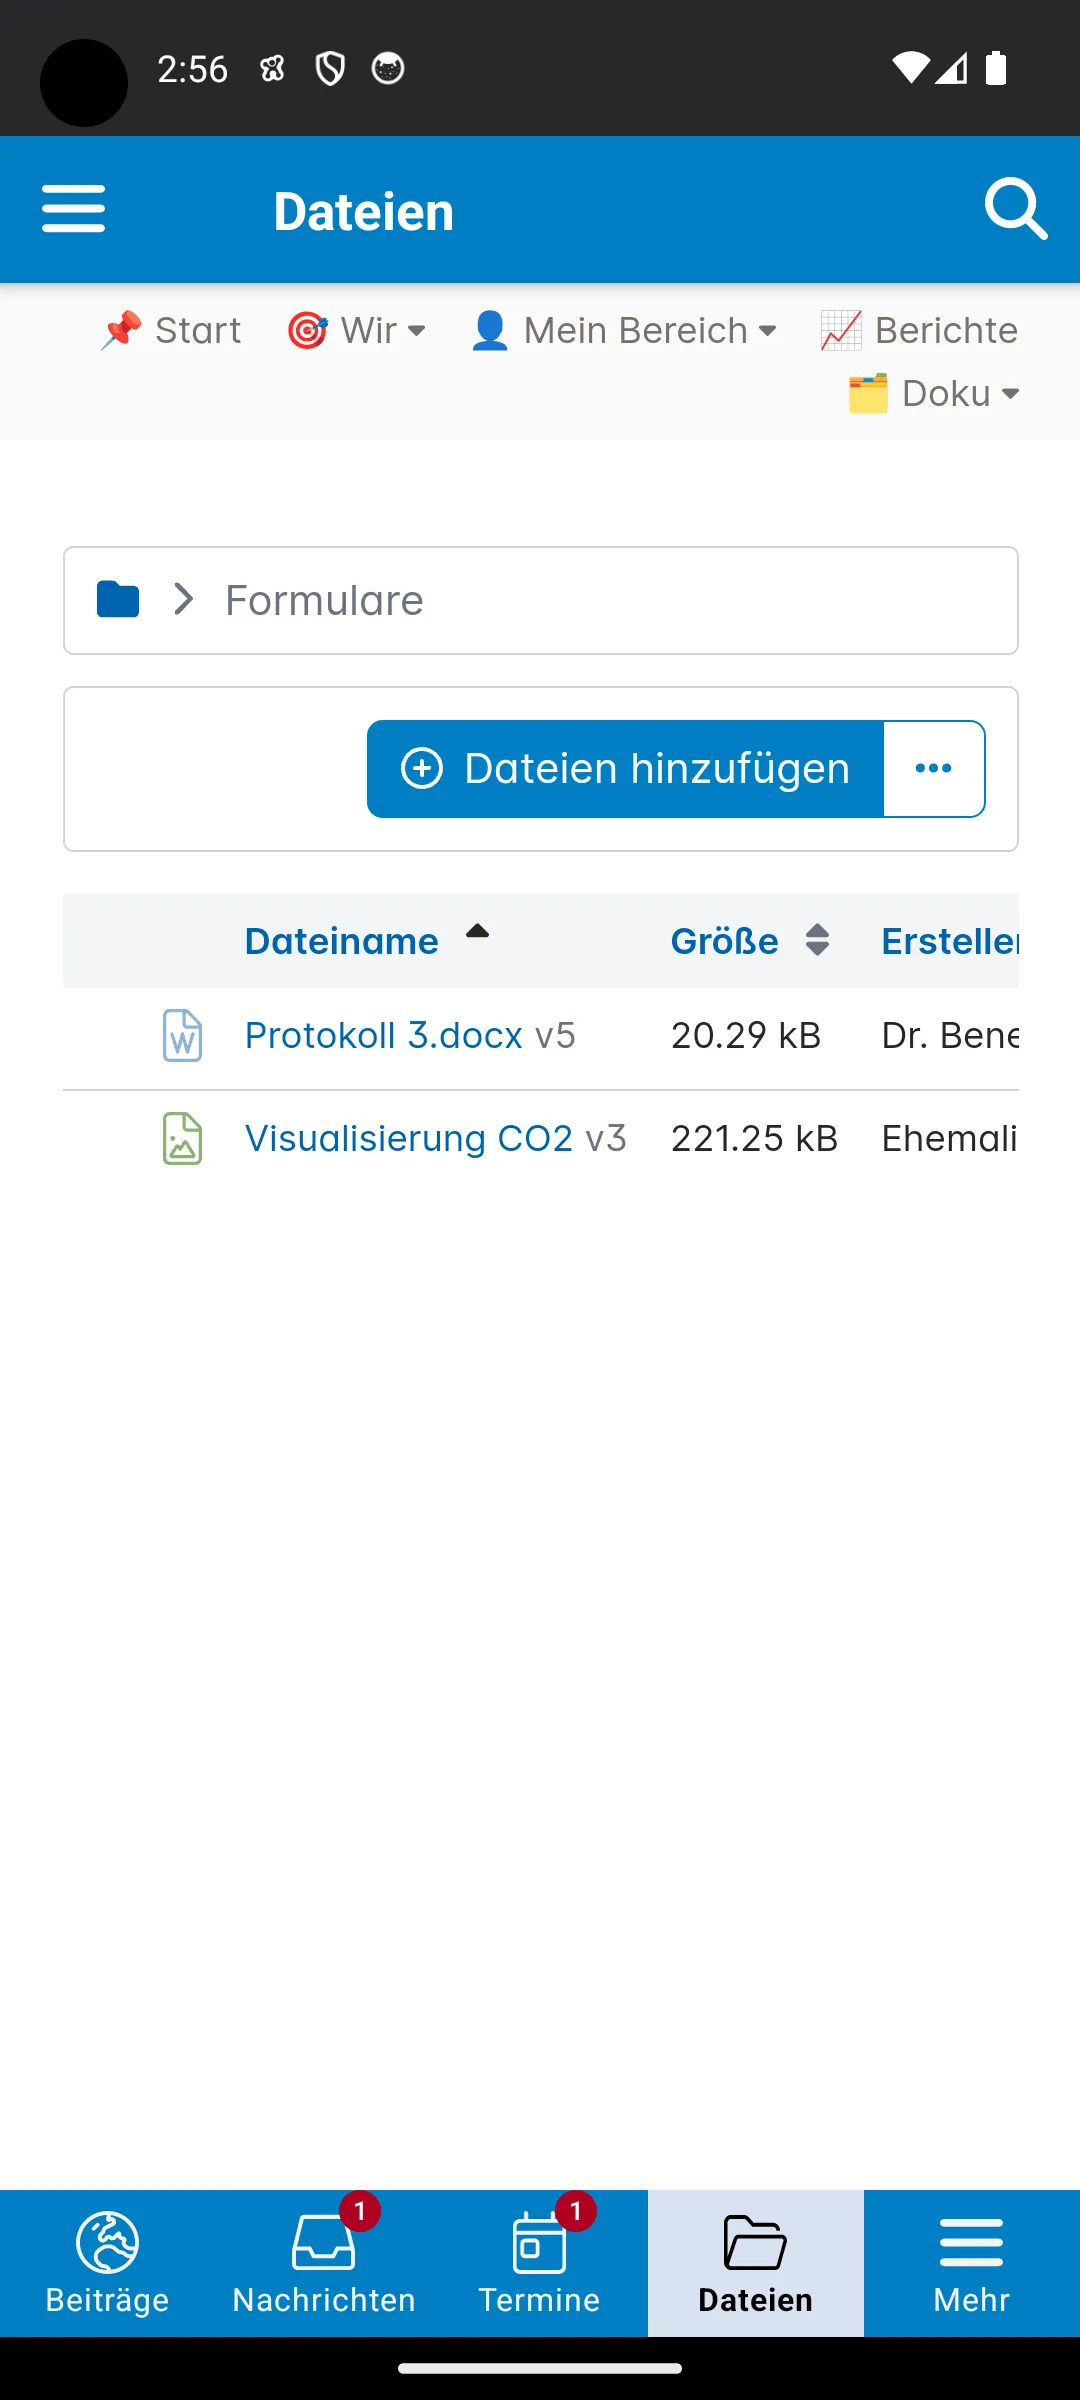Screen dimensions: 1080x2400
Task: Open the Protokoll 3.docx file link
Action: [x=384, y=1035]
